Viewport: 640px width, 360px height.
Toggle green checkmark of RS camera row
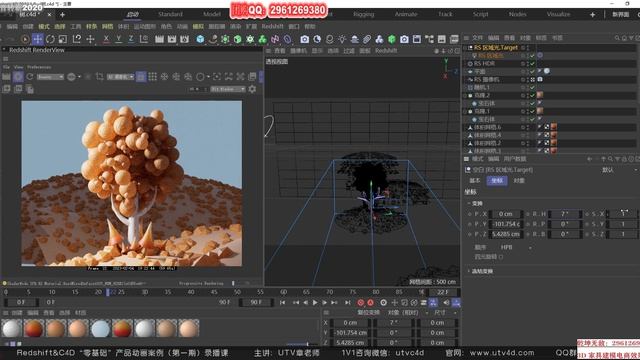[x=532, y=80]
